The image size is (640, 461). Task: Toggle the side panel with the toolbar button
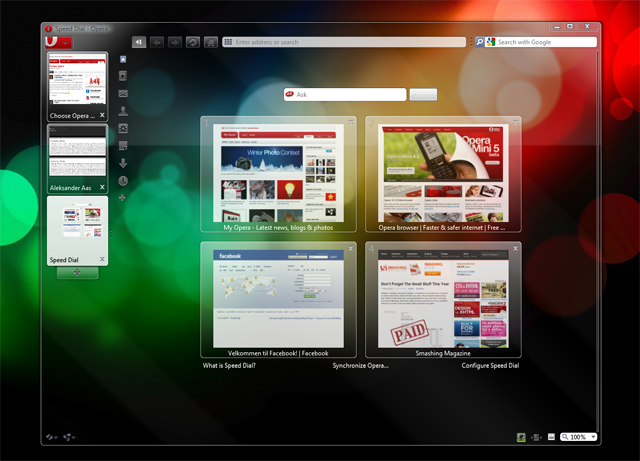[x=139, y=42]
